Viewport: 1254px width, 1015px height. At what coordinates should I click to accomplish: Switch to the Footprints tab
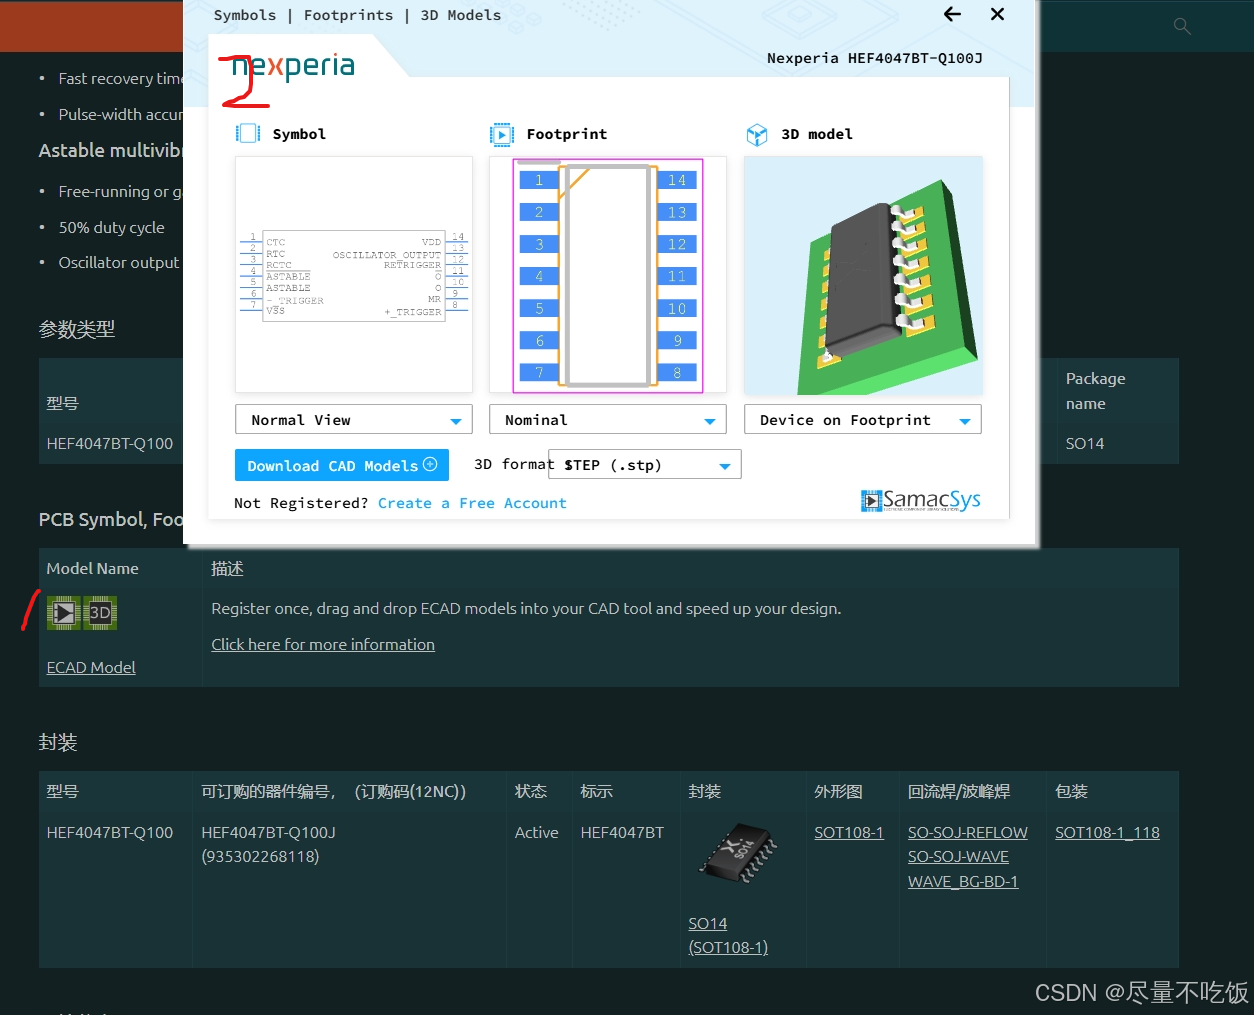point(348,15)
